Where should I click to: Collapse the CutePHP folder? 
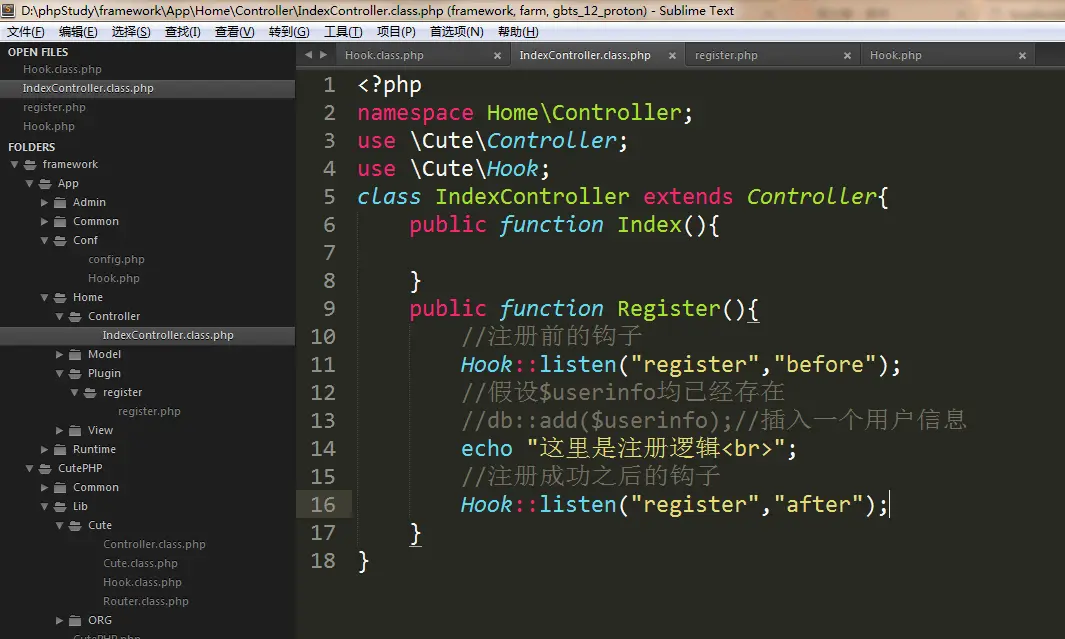29,469
